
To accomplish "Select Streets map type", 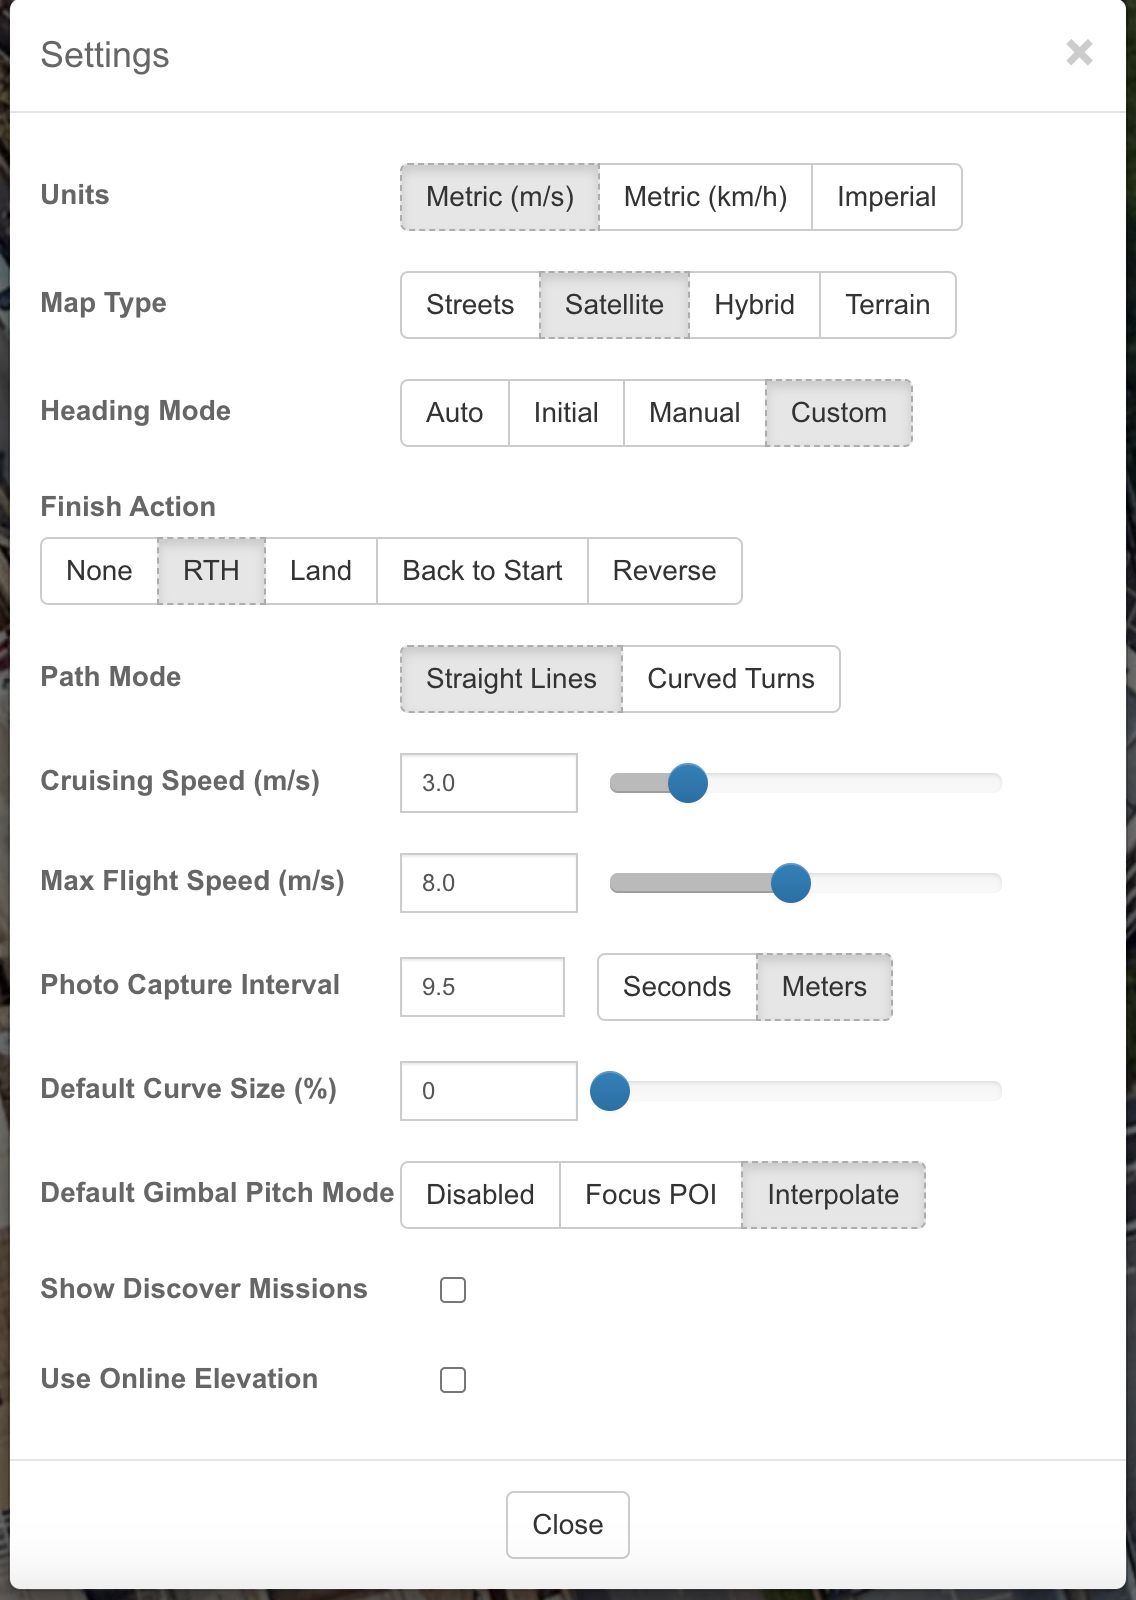I will 470,305.
